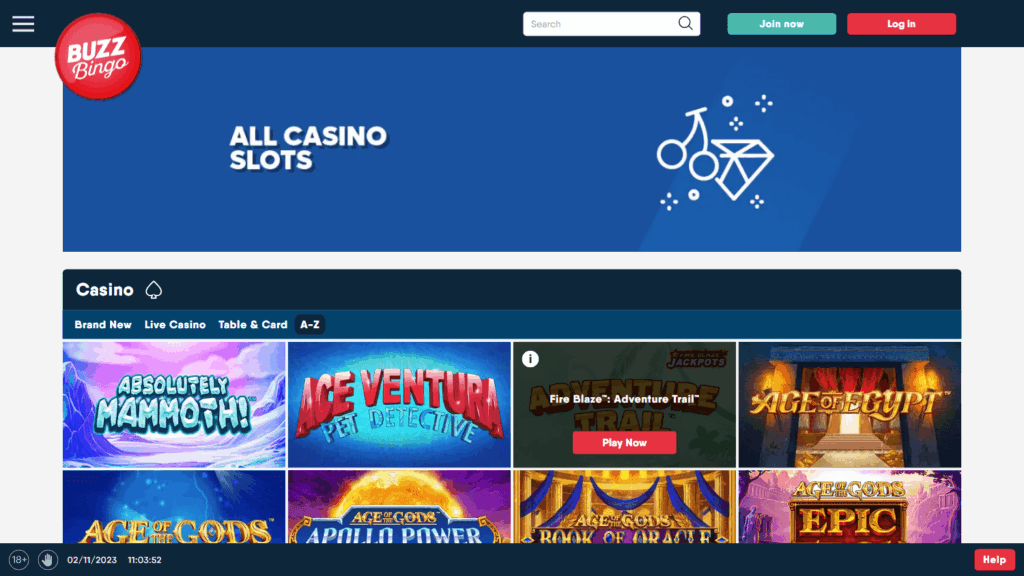Open the Help button
The width and height of the screenshot is (1024, 576).
pyautogui.click(x=995, y=560)
